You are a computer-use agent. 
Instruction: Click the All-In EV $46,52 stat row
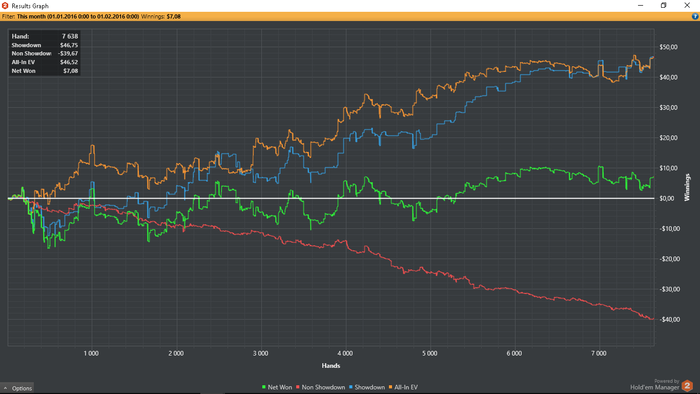(x=45, y=62)
